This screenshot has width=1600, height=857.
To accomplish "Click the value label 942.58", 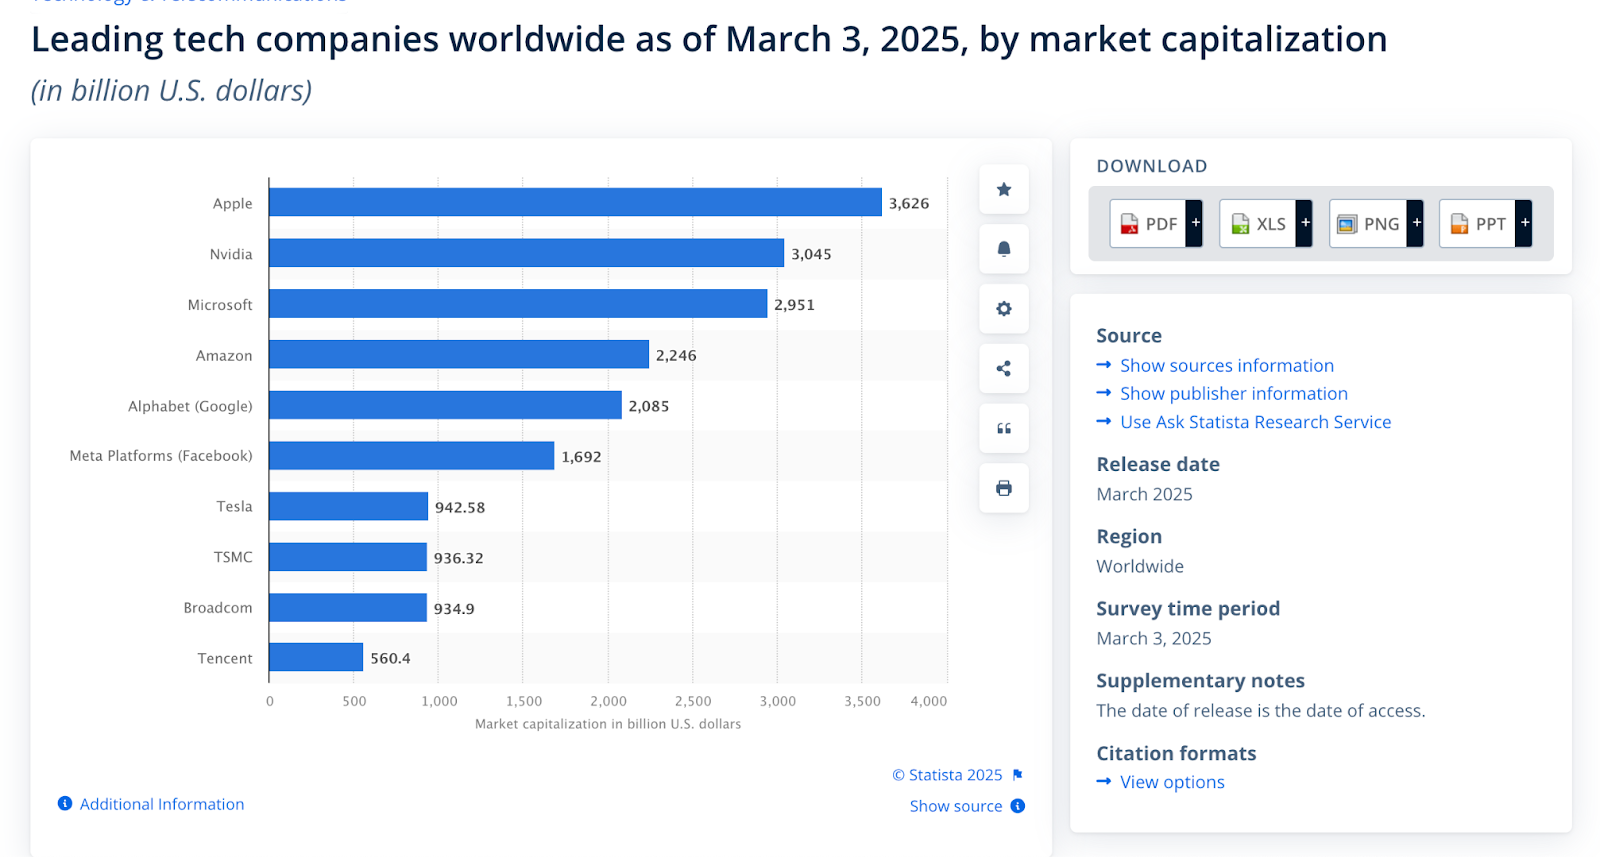I will [460, 508].
